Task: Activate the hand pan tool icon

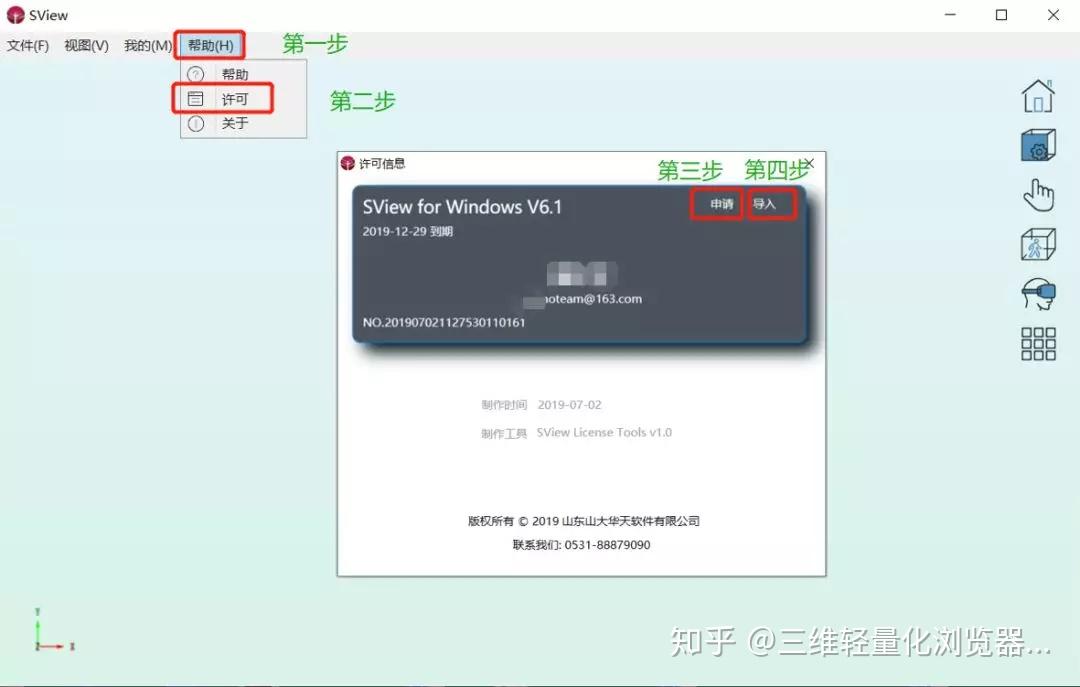Action: click(1038, 194)
